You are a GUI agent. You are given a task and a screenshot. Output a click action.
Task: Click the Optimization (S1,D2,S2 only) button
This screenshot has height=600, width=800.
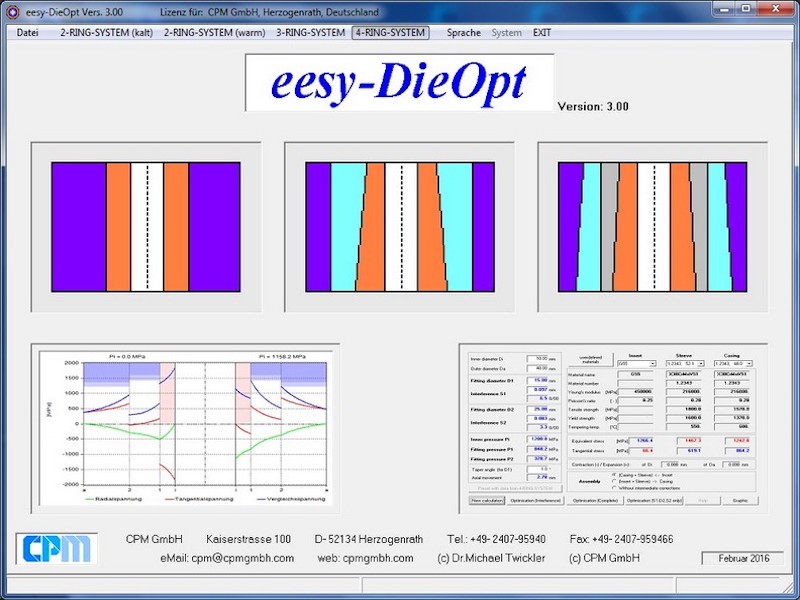(x=654, y=501)
